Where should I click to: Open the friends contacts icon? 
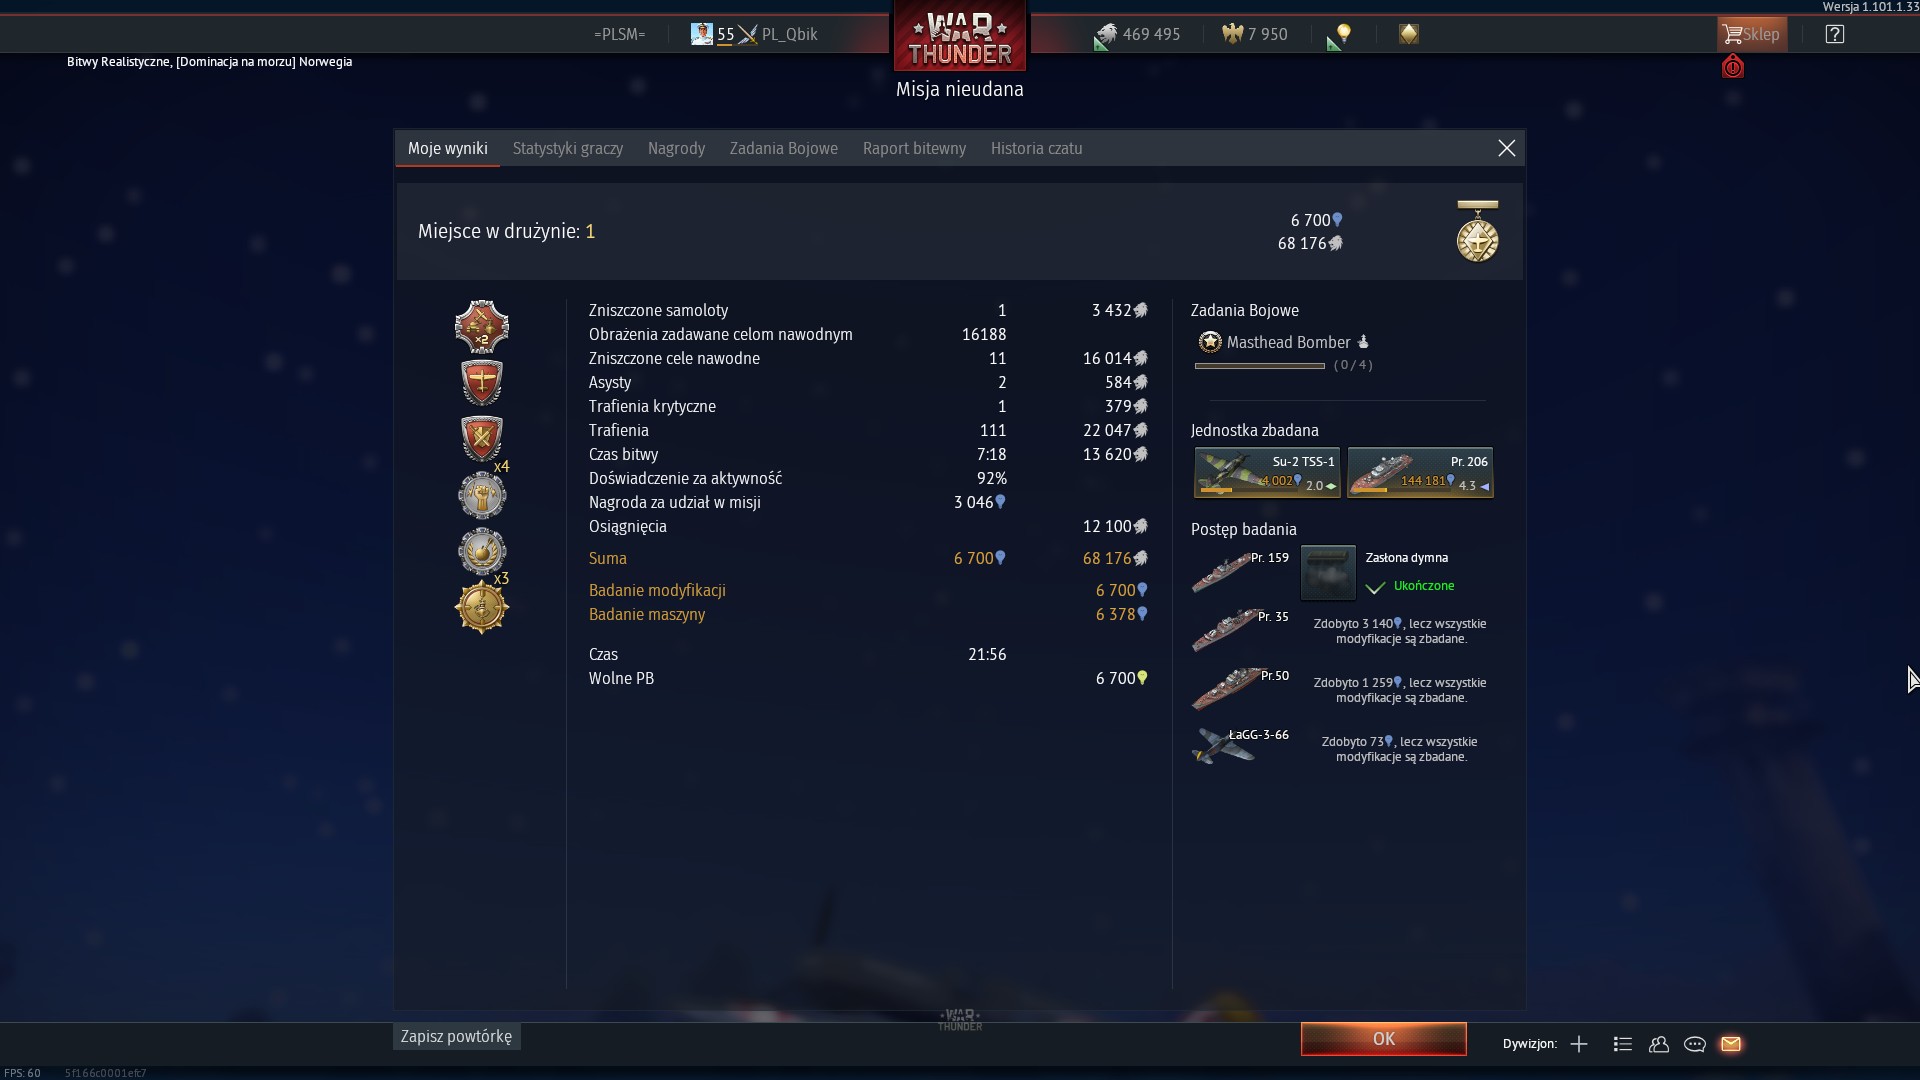(1659, 1044)
